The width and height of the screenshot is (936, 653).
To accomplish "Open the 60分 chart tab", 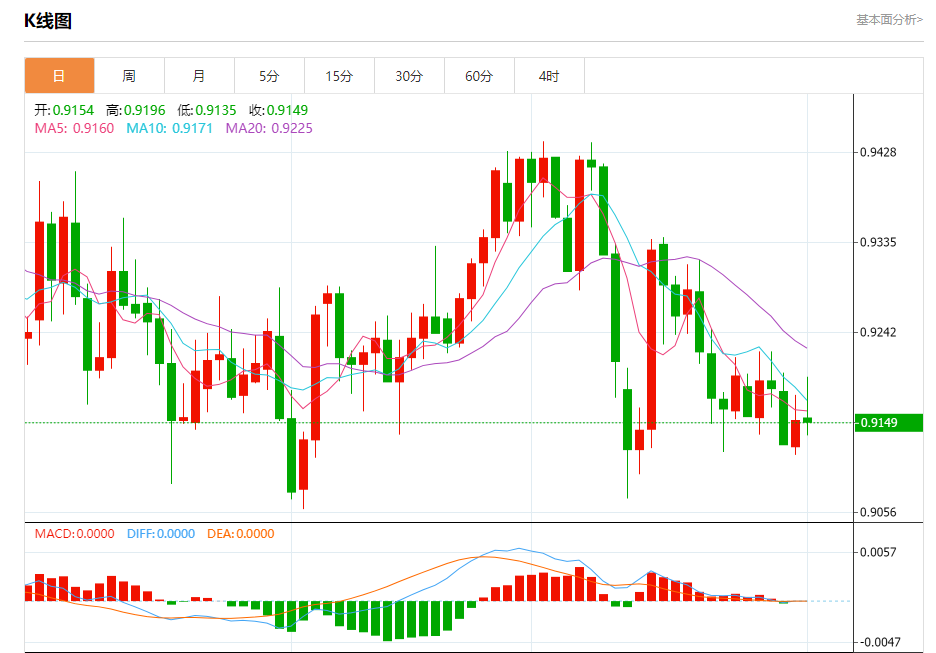I will [479, 76].
